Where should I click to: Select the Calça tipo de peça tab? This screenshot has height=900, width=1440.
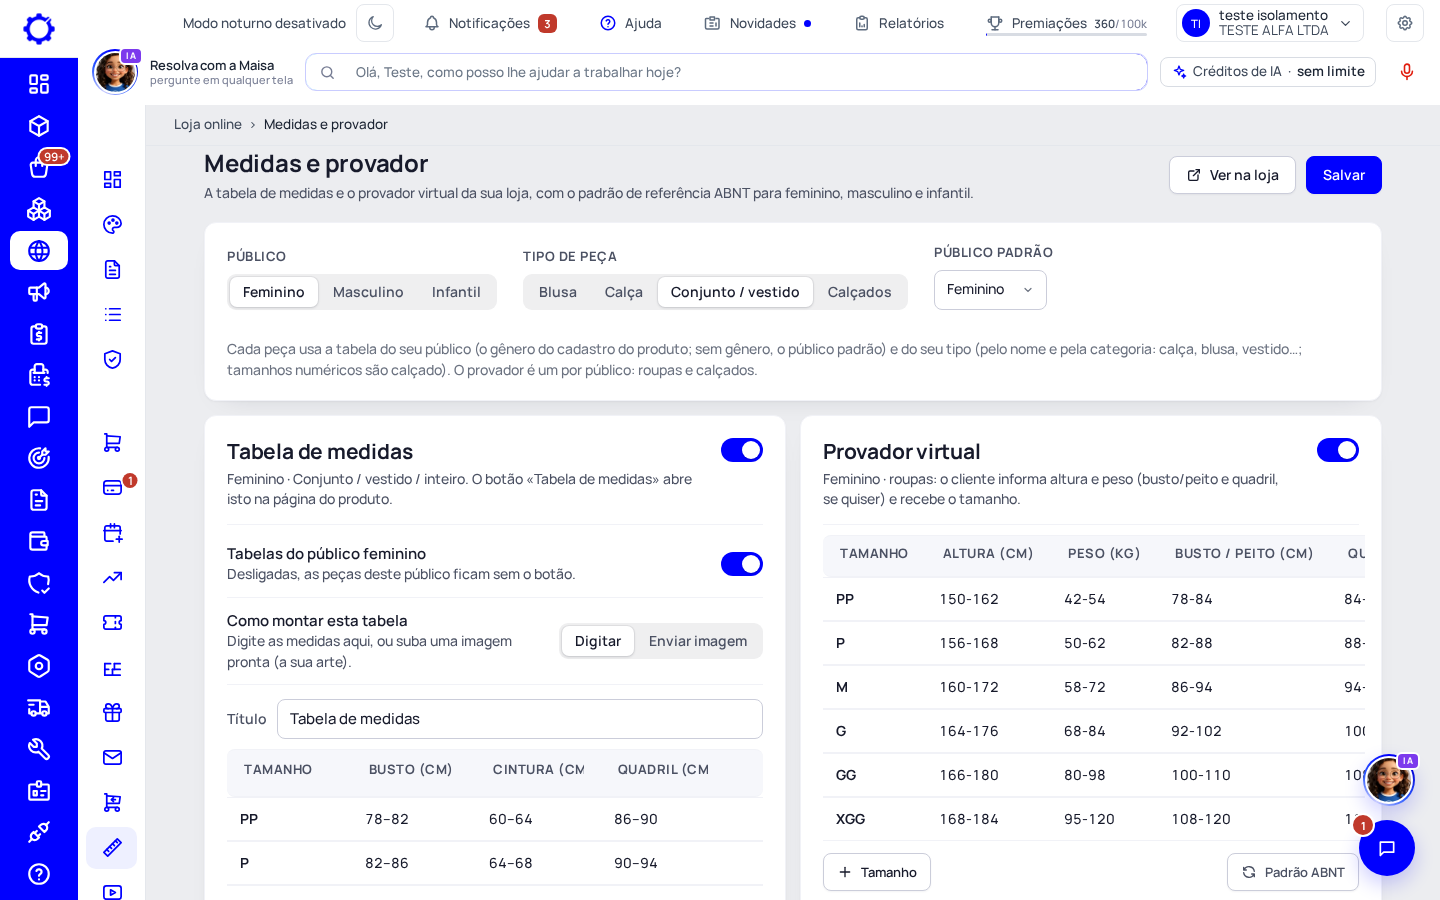(x=624, y=292)
